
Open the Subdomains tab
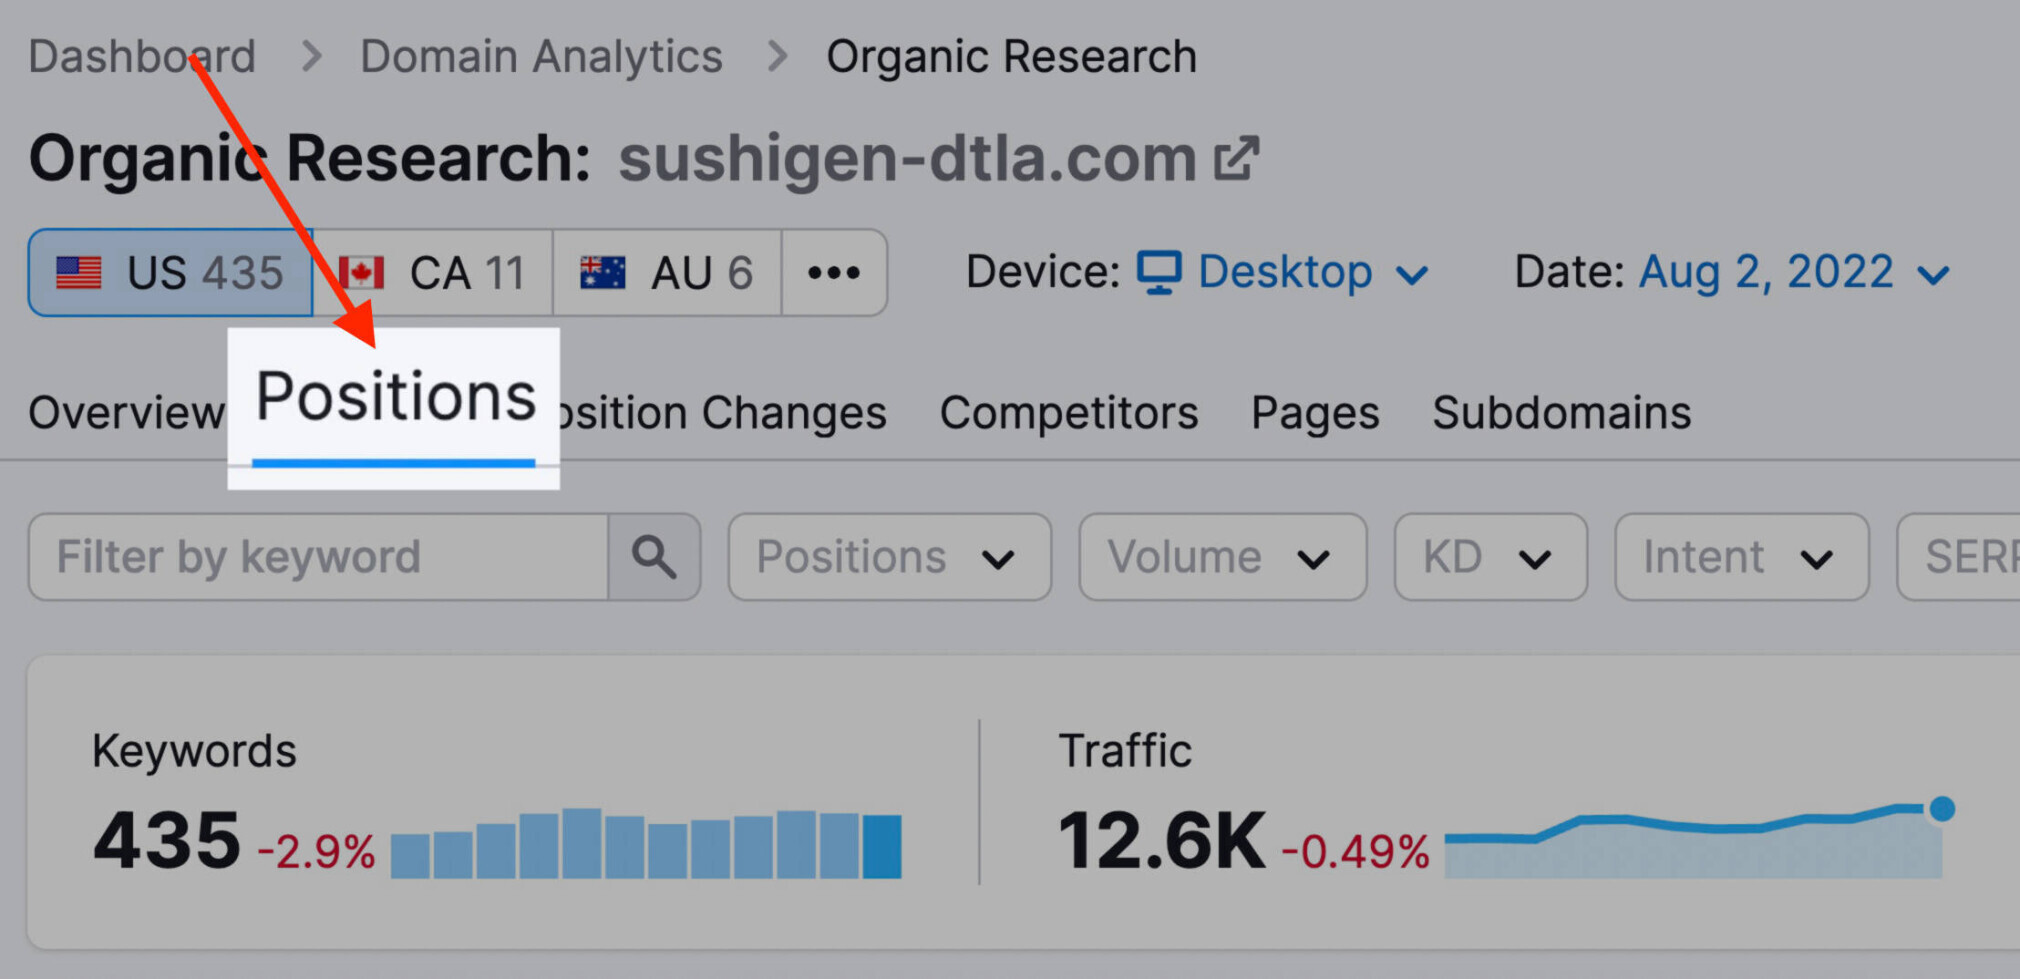click(1561, 412)
